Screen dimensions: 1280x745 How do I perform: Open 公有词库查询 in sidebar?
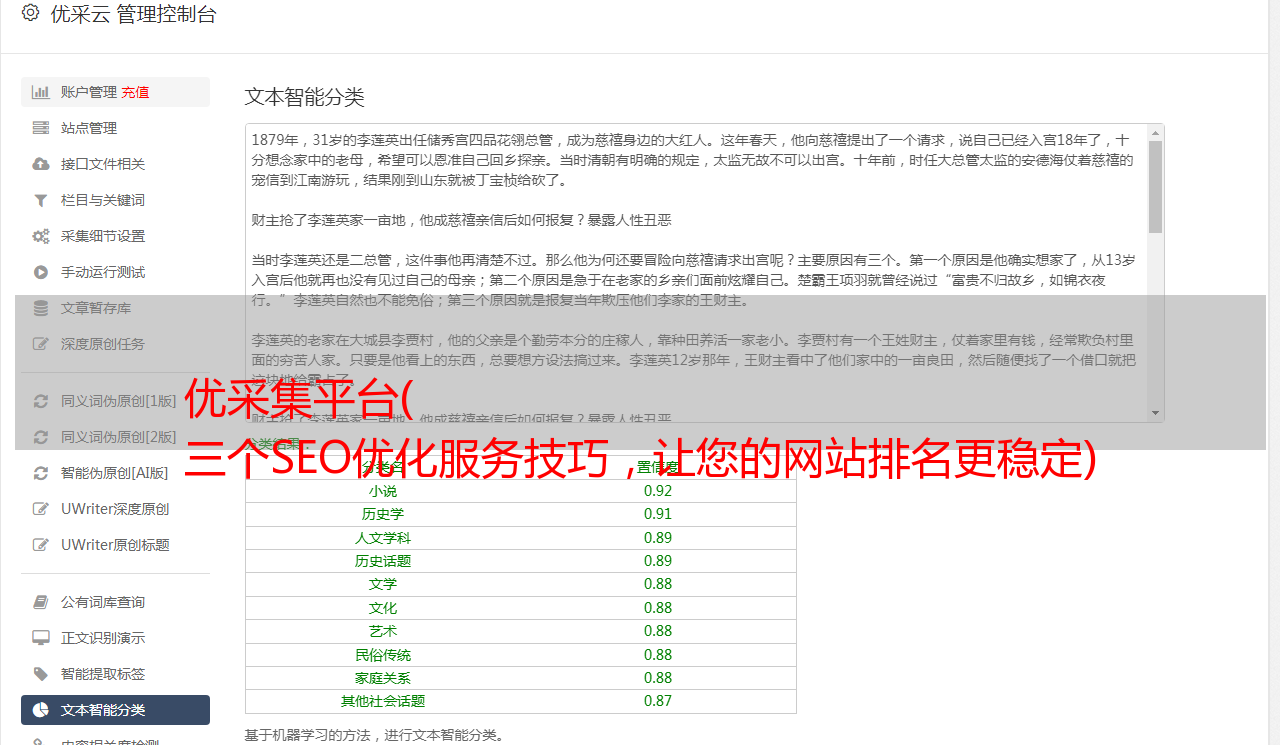(x=115, y=602)
